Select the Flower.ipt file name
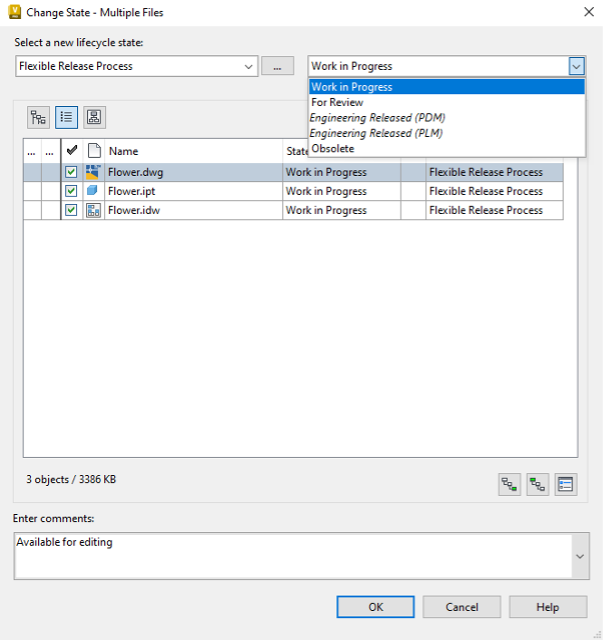This screenshot has width=604, height=640. coord(131,191)
